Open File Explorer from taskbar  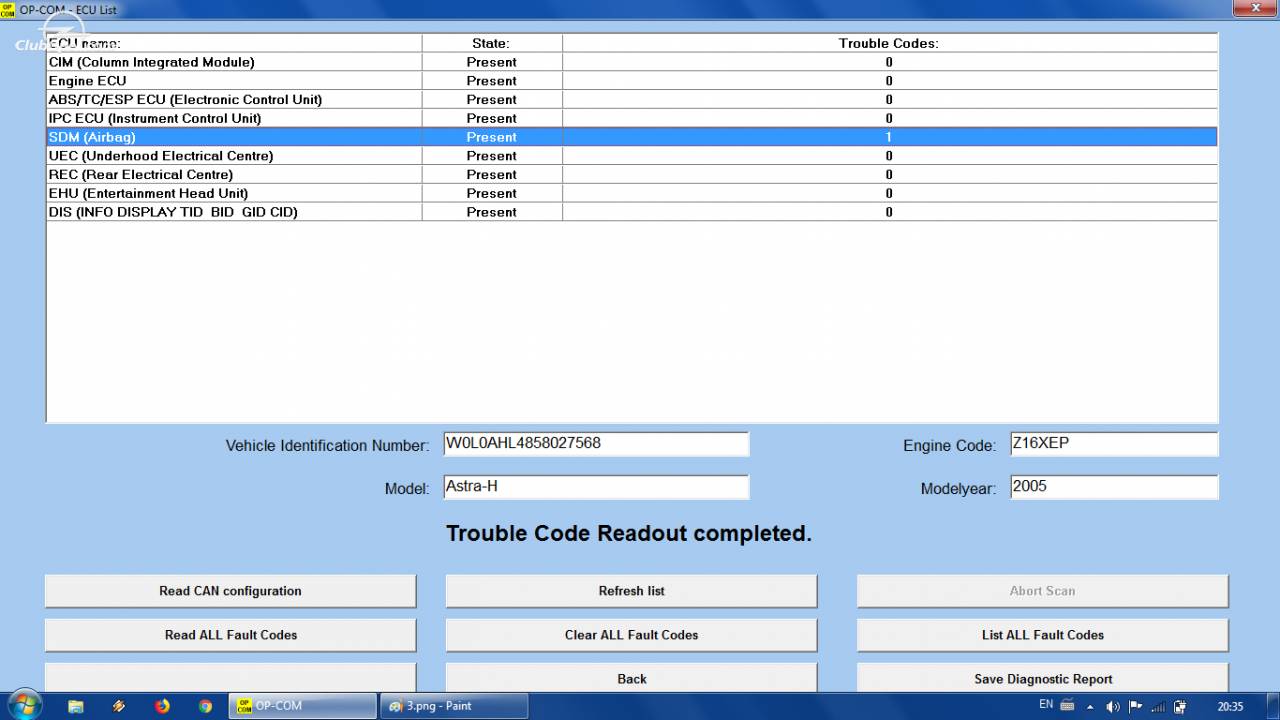[75, 706]
